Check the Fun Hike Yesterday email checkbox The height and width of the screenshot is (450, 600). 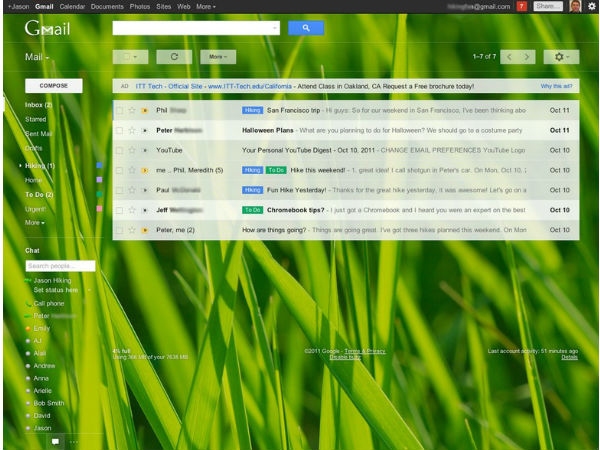(119, 190)
